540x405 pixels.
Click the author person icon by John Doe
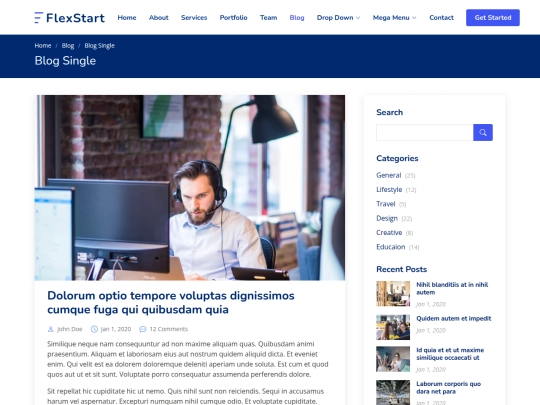pos(50,329)
